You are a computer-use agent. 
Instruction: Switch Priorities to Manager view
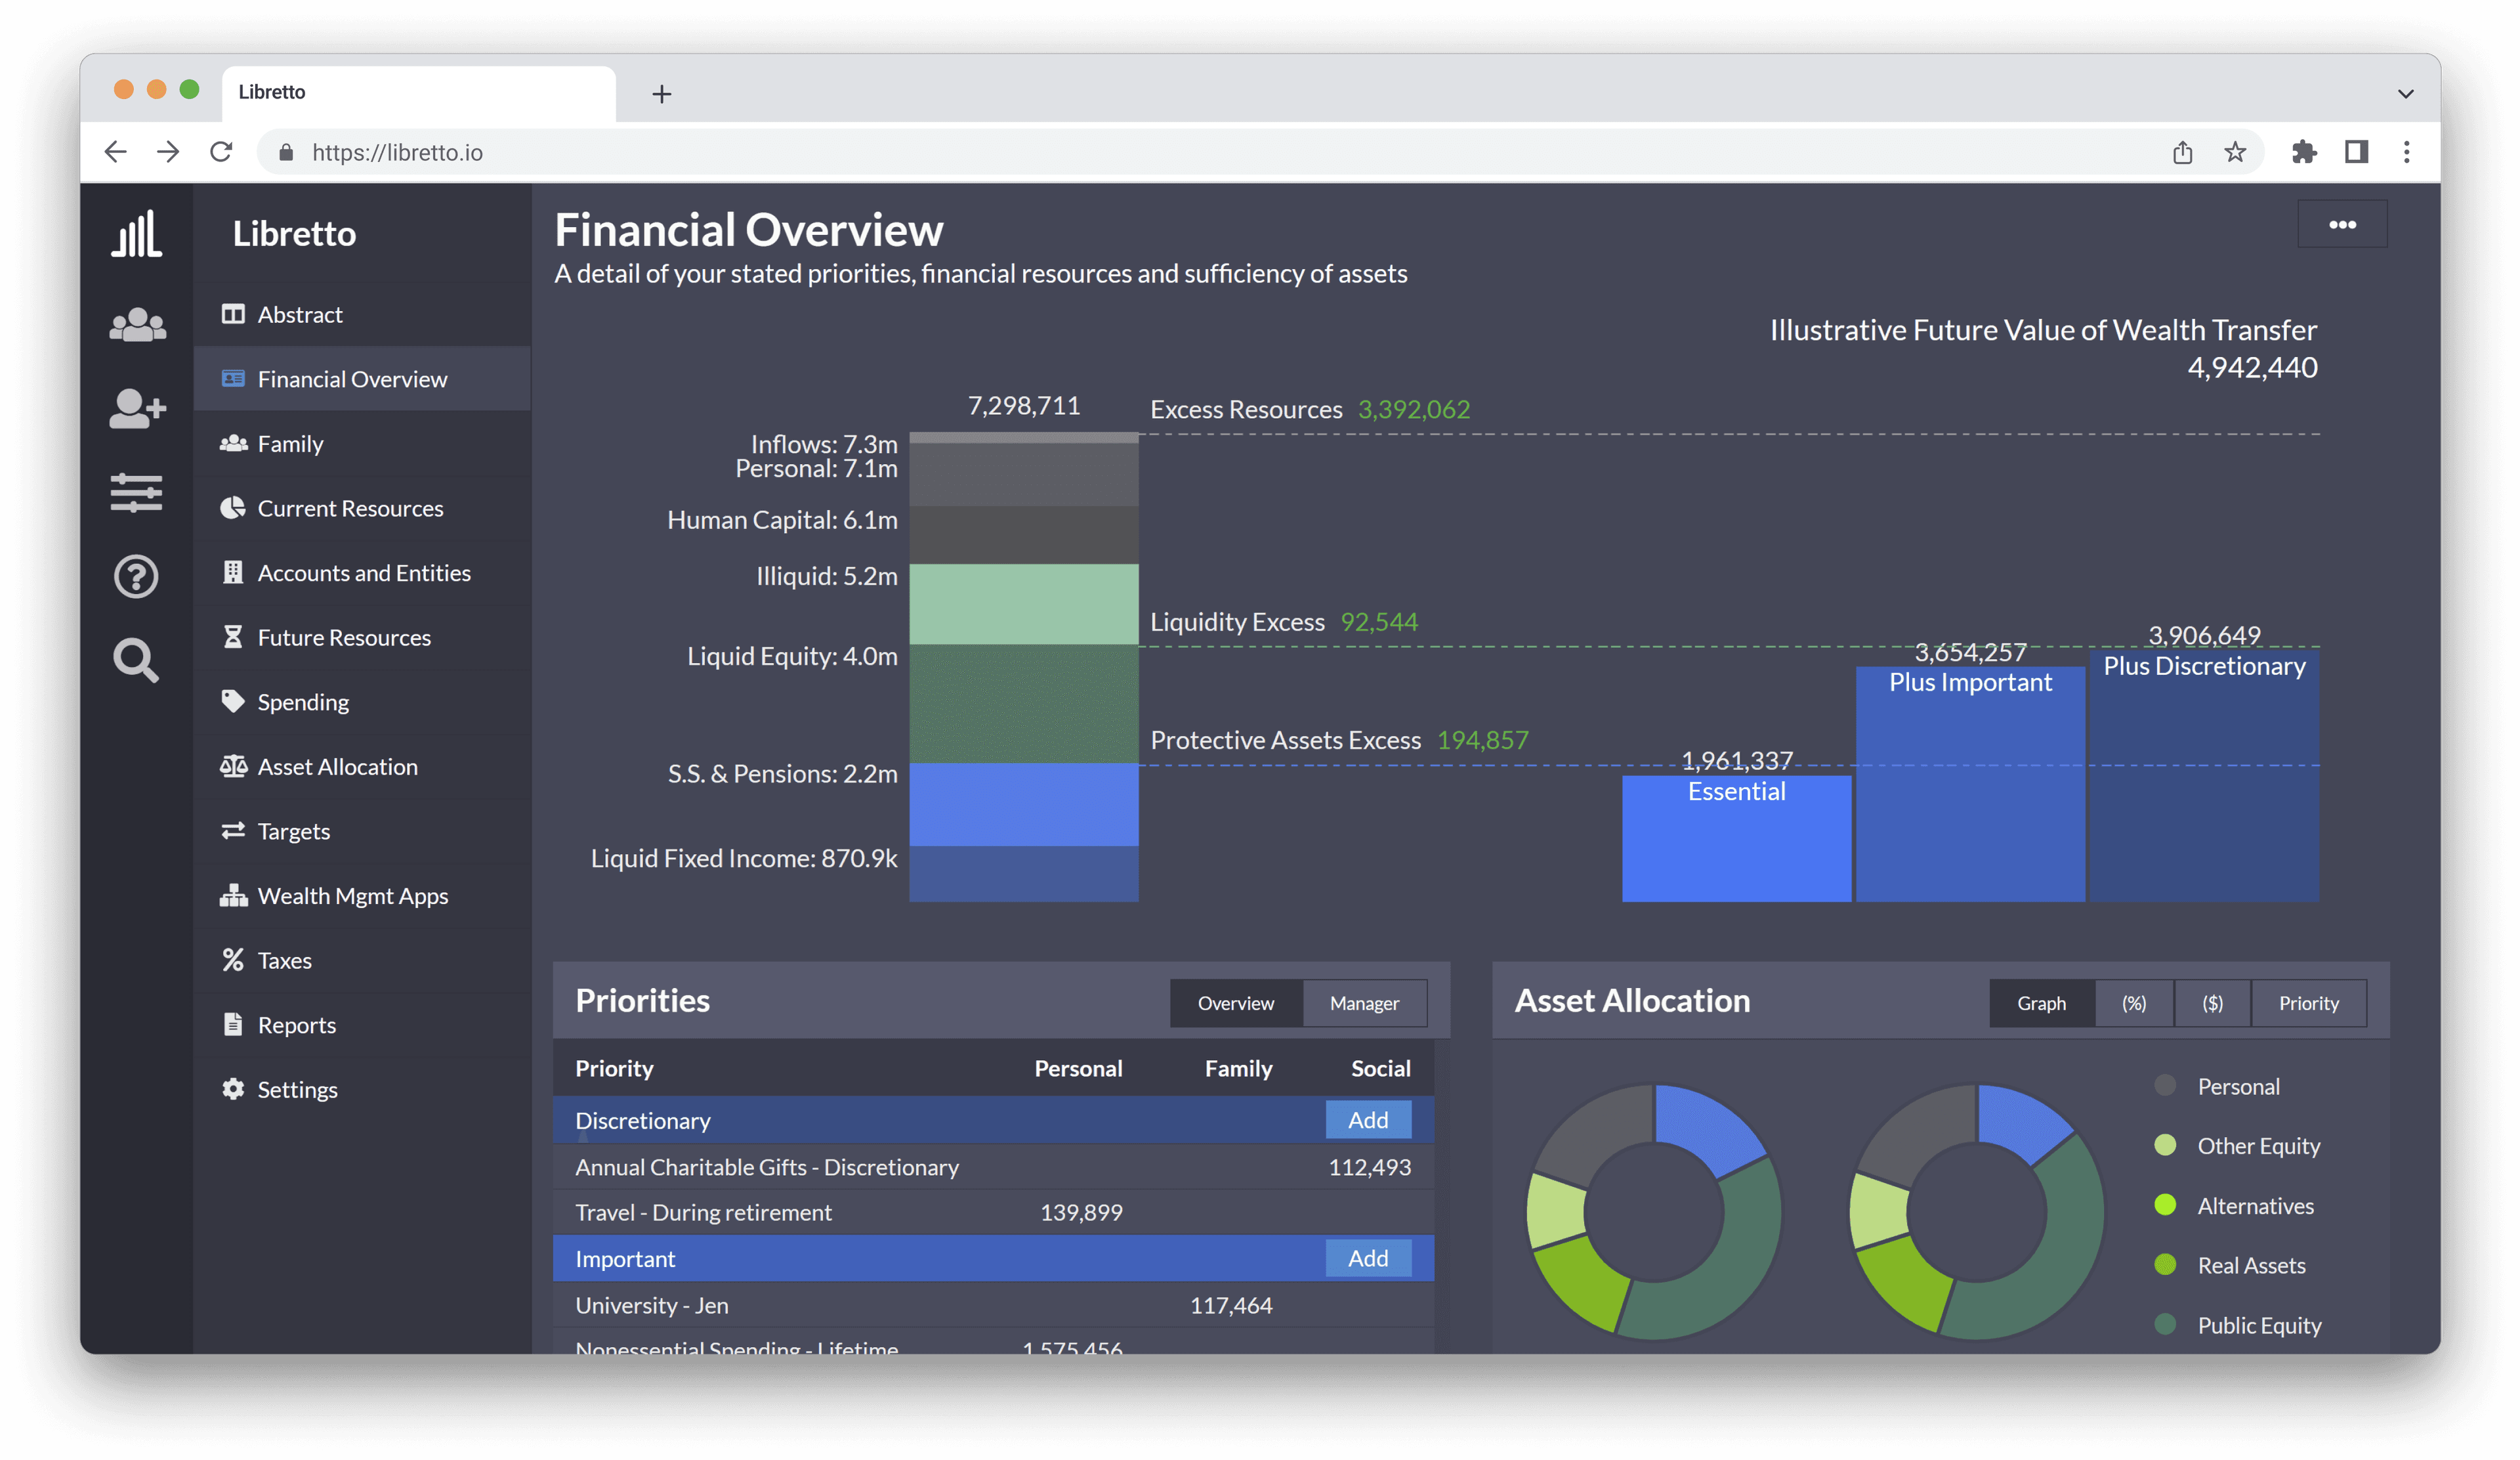coord(1364,1003)
